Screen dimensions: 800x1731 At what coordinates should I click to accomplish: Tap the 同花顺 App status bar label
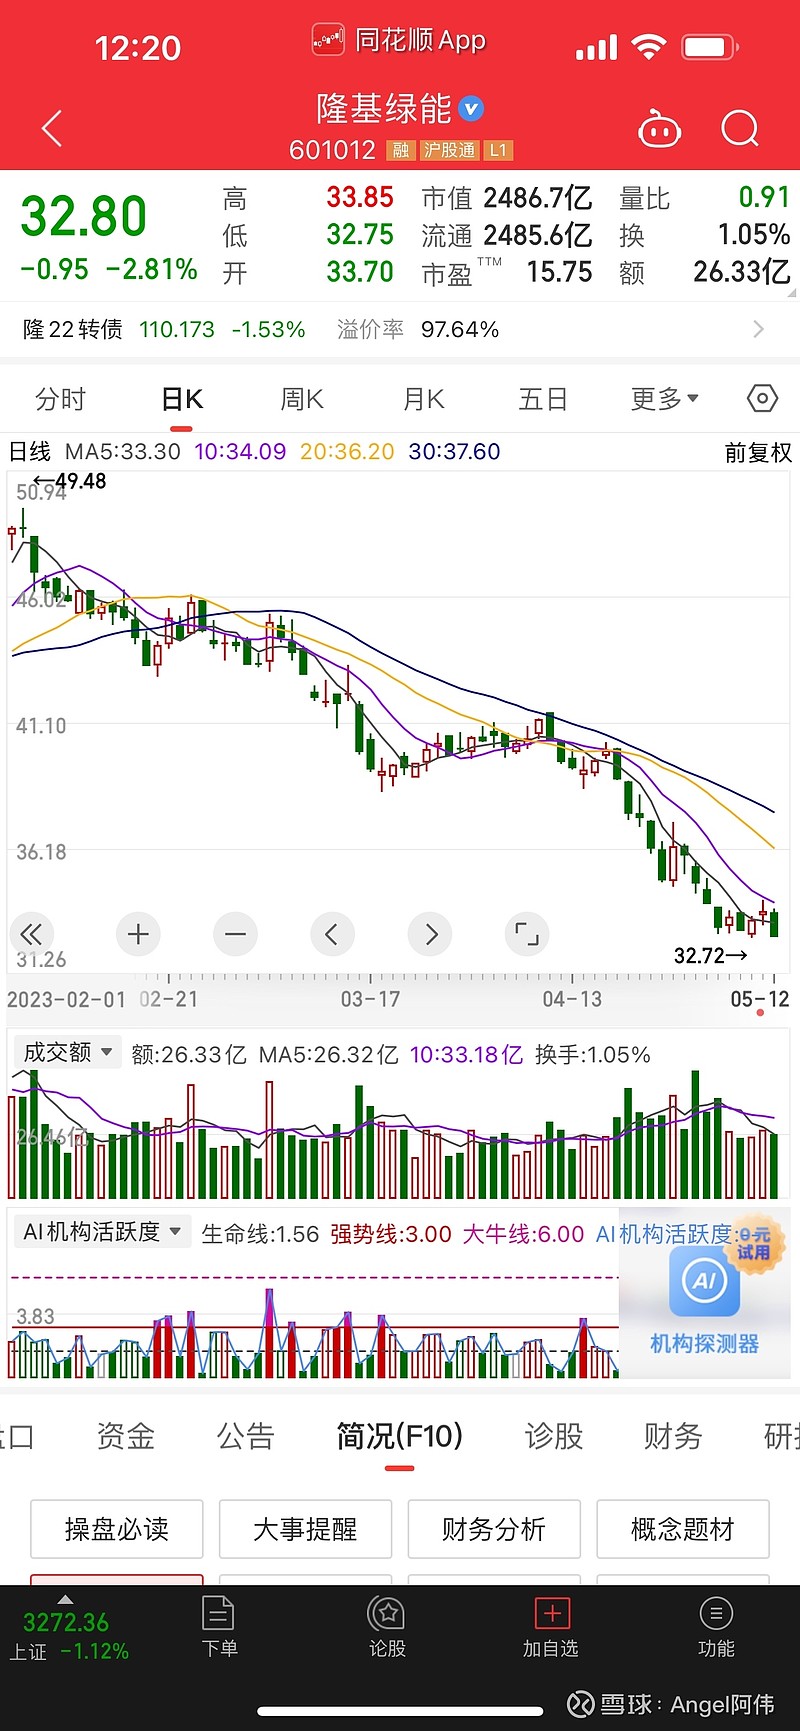pyautogui.click(x=399, y=41)
